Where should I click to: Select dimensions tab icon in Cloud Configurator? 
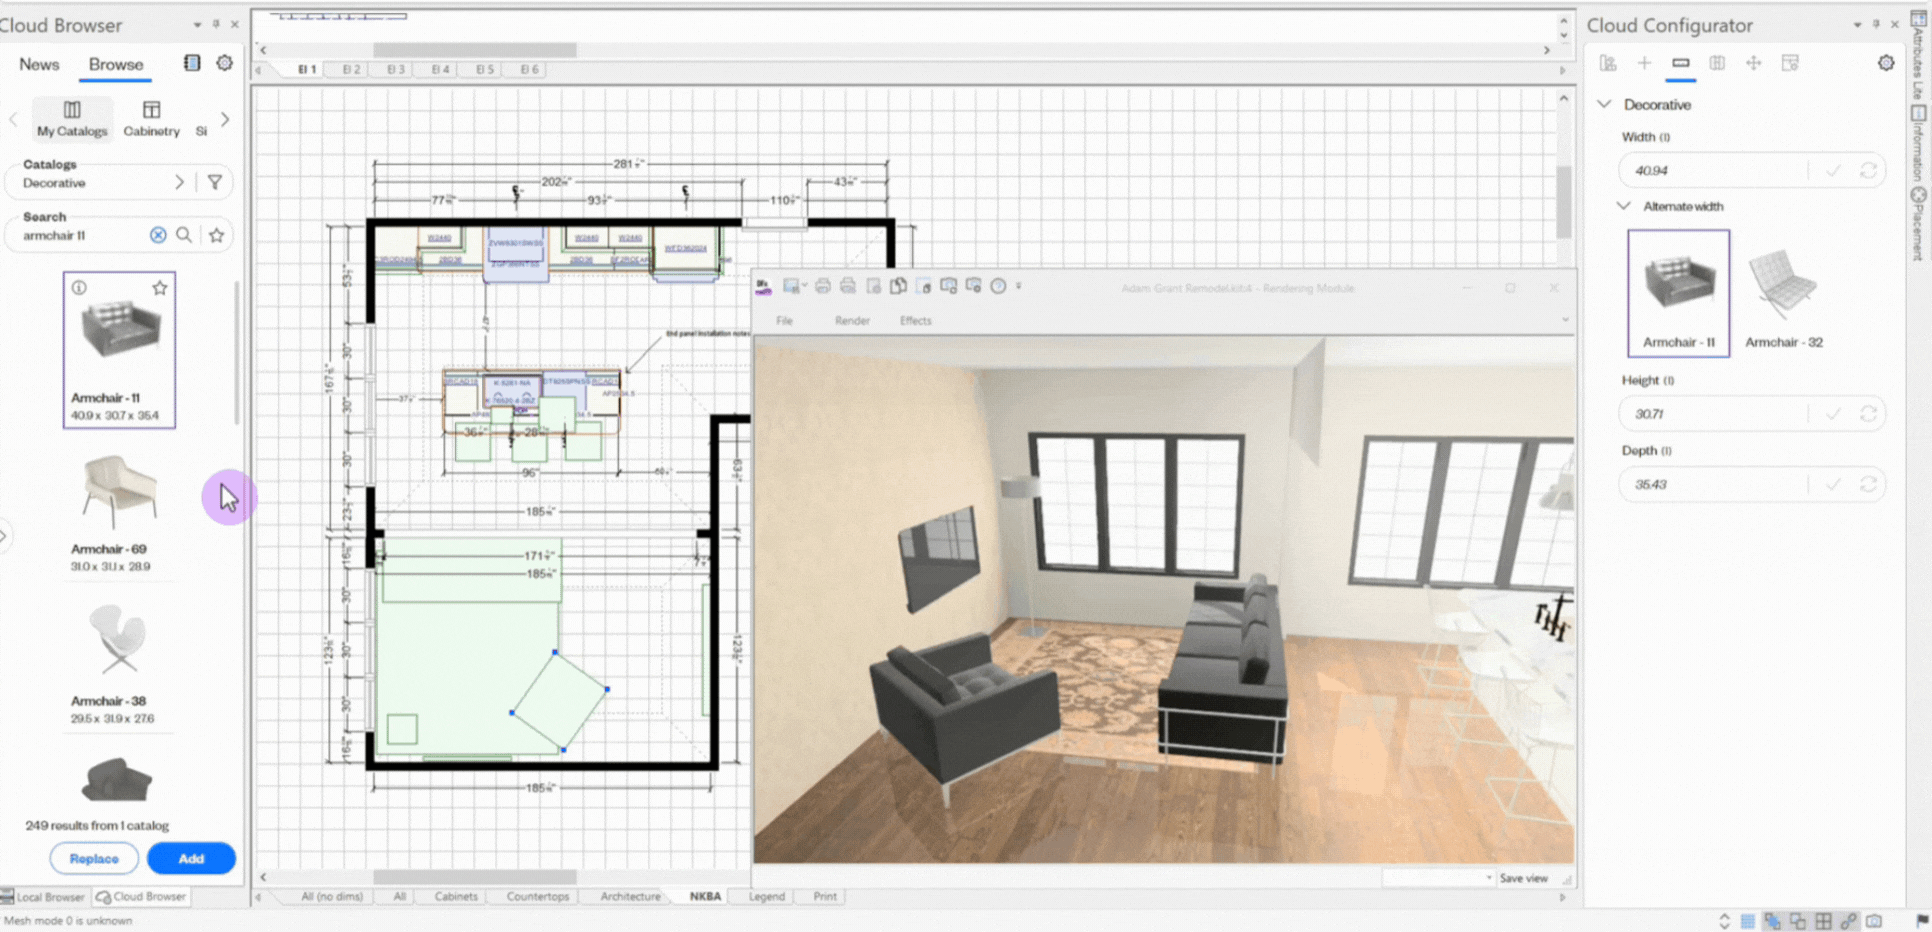1680,63
